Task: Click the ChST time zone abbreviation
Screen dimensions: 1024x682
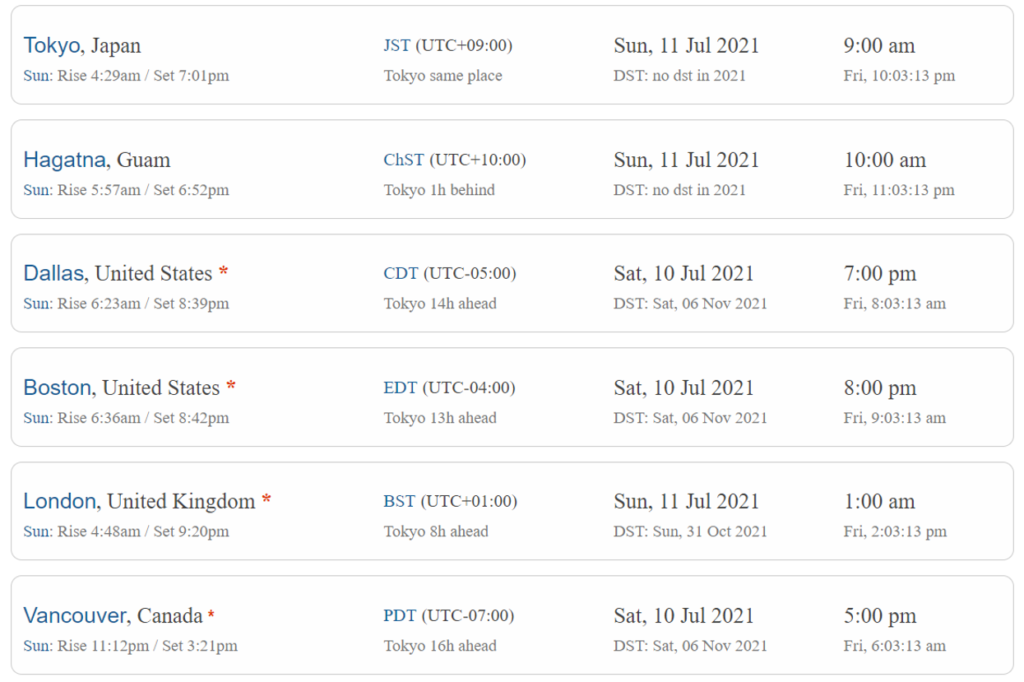Action: [x=404, y=159]
